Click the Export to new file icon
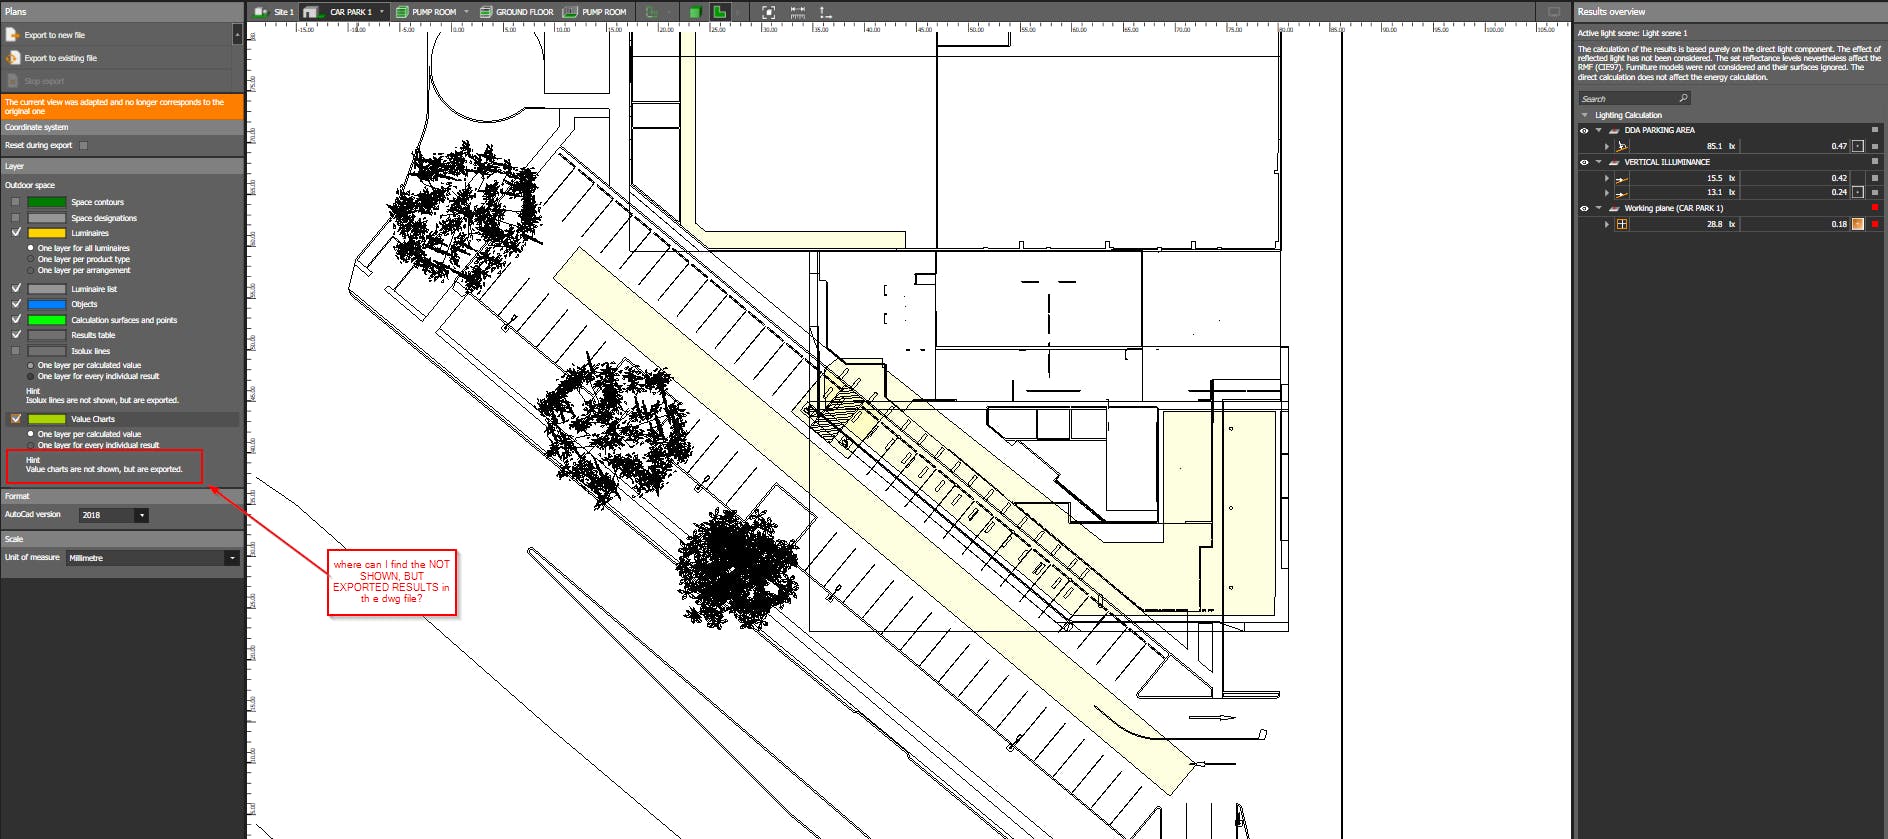 (13, 35)
